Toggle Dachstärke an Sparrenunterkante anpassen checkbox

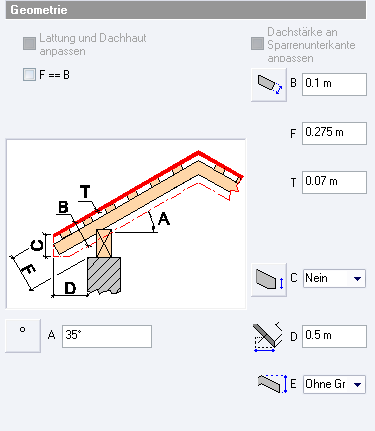pos(257,44)
